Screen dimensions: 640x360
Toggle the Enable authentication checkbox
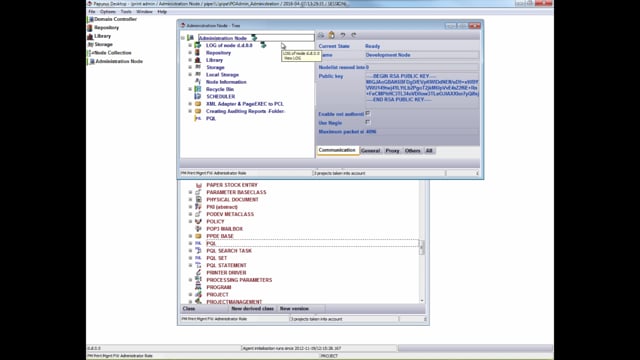click(x=368, y=113)
